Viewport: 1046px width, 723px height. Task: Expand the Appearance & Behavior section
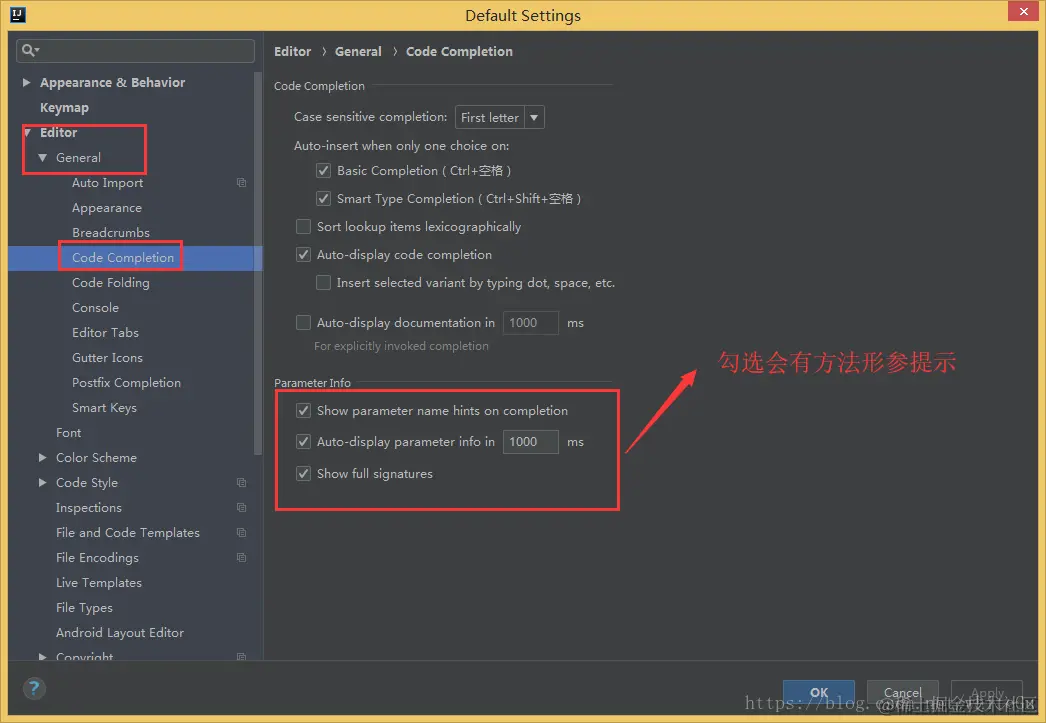click(26, 83)
